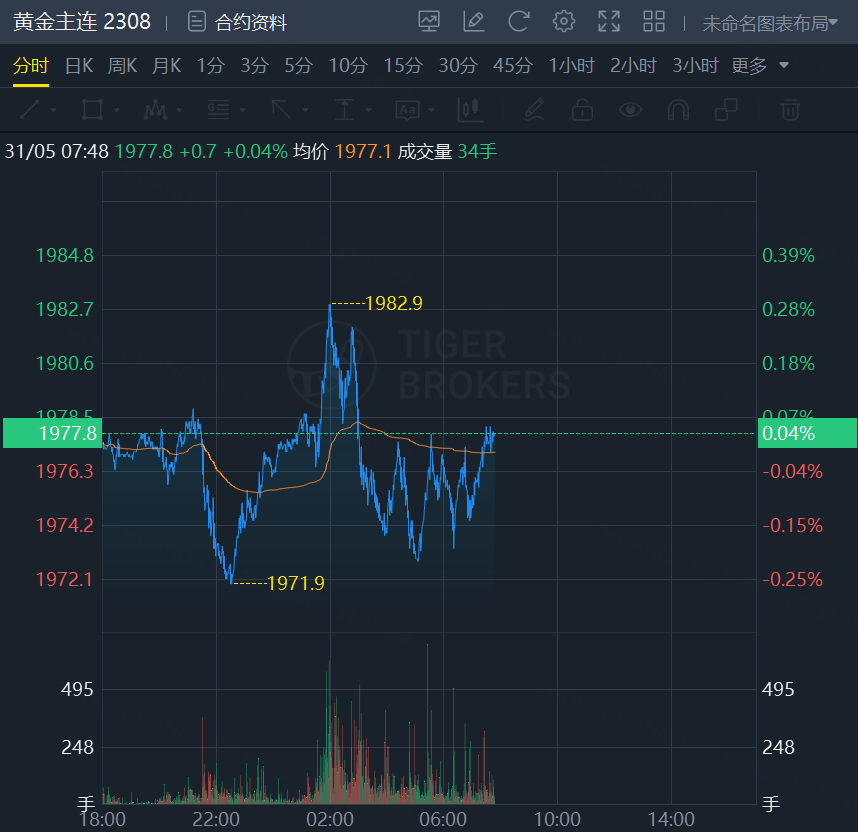Expand the rectangle shape tool dropdown
858x832 pixels.
point(117,109)
